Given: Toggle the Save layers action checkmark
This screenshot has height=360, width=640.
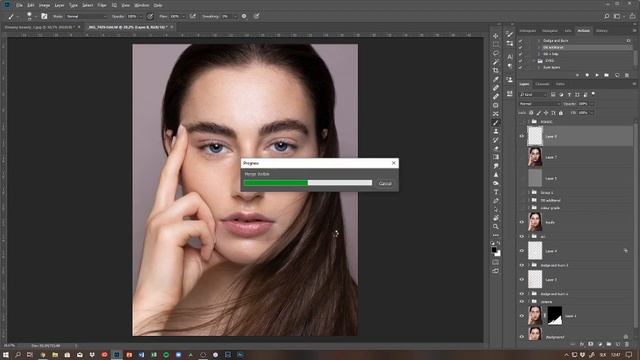Looking at the screenshot, I should 520,67.
